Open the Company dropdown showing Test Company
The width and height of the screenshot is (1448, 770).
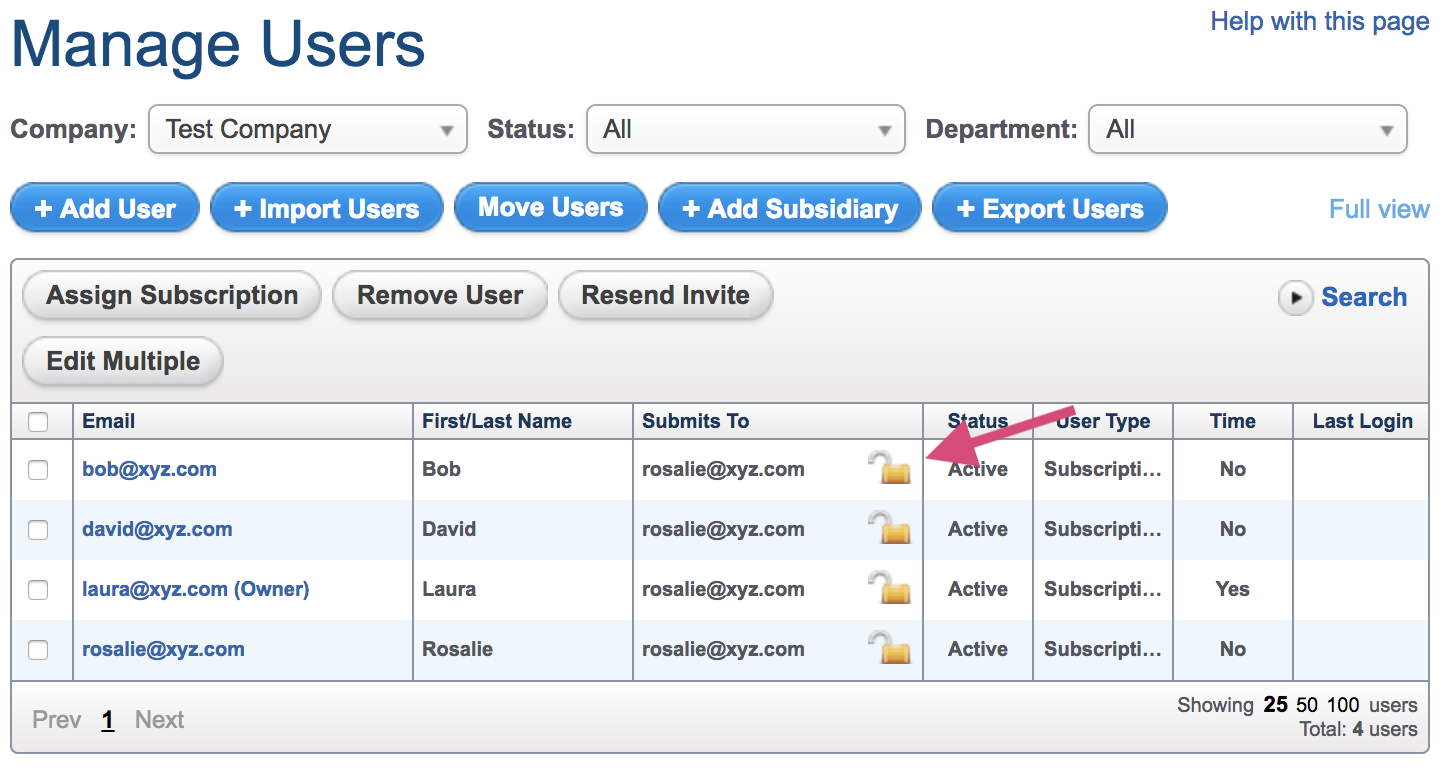[308, 129]
